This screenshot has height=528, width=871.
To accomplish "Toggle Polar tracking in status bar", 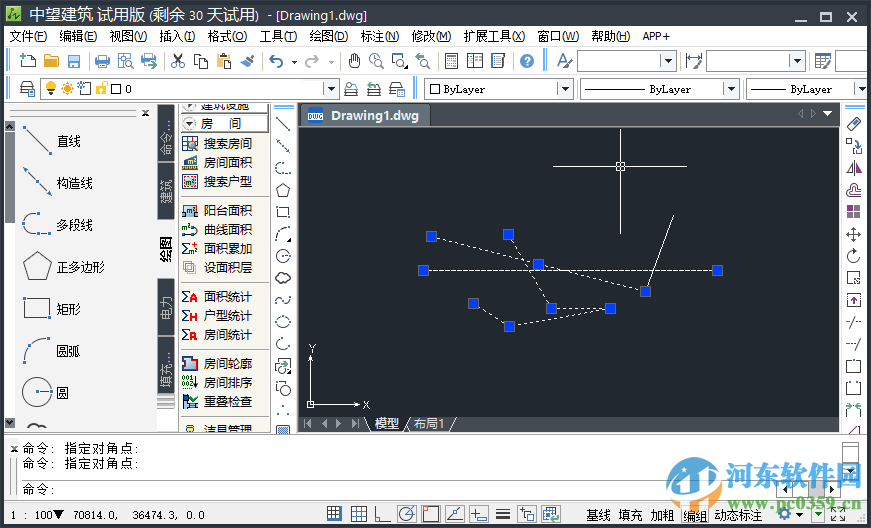I will click(x=407, y=514).
